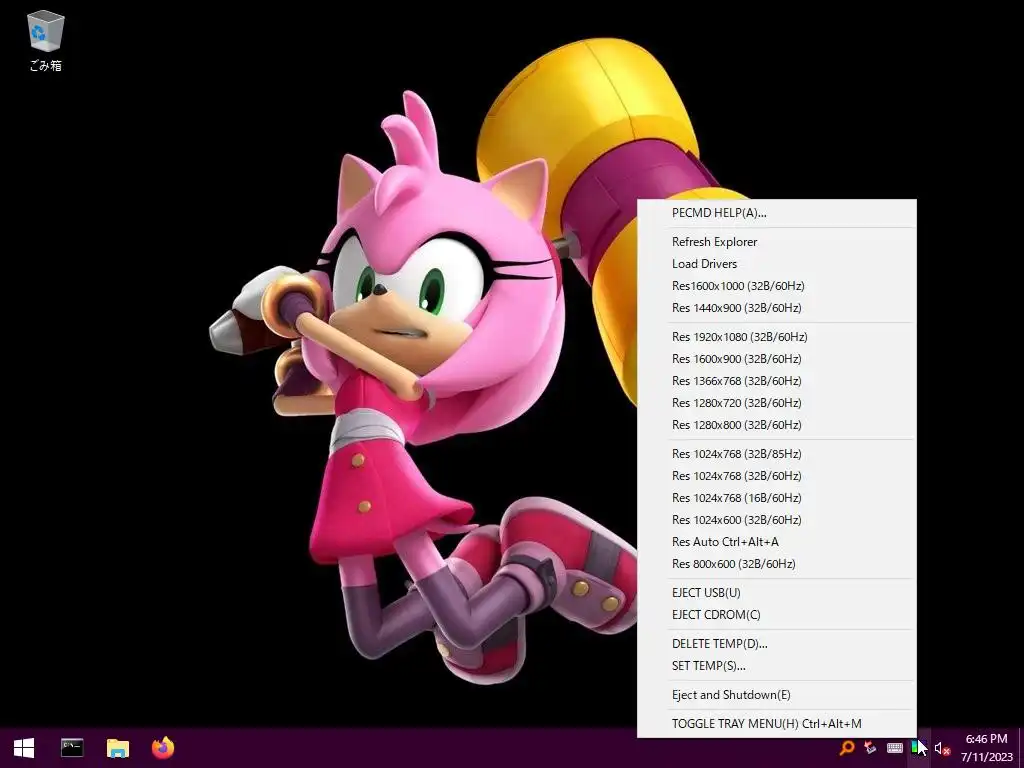Click EJECT CDROM(C) in the menu
Screen dimensions: 1024x768
click(776, 615)
